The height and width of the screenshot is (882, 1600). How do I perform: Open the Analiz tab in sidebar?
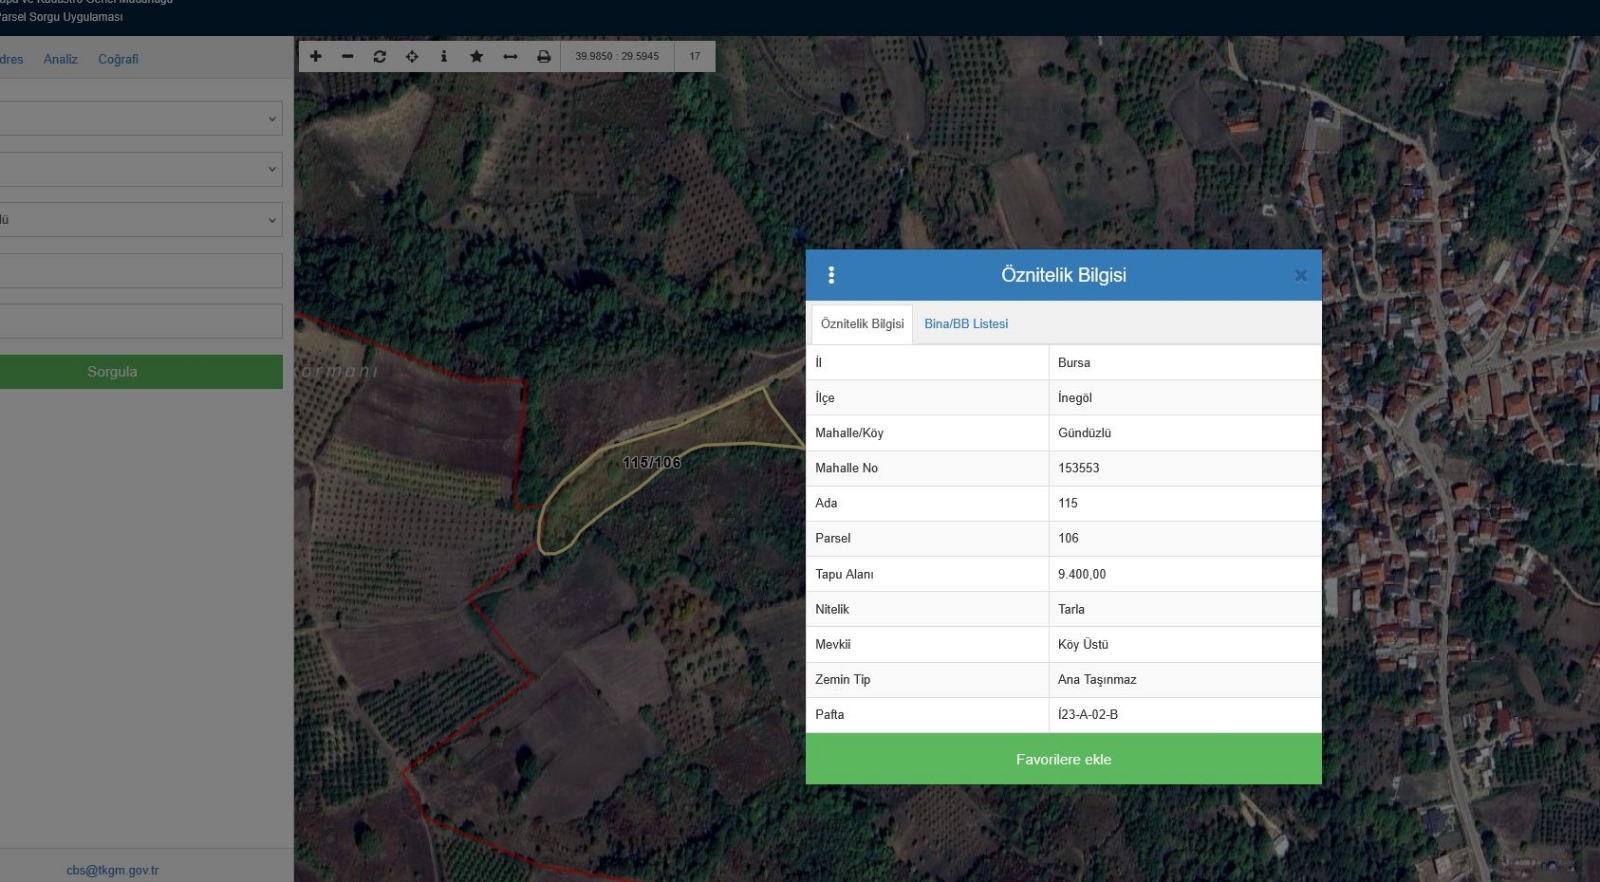coord(61,59)
